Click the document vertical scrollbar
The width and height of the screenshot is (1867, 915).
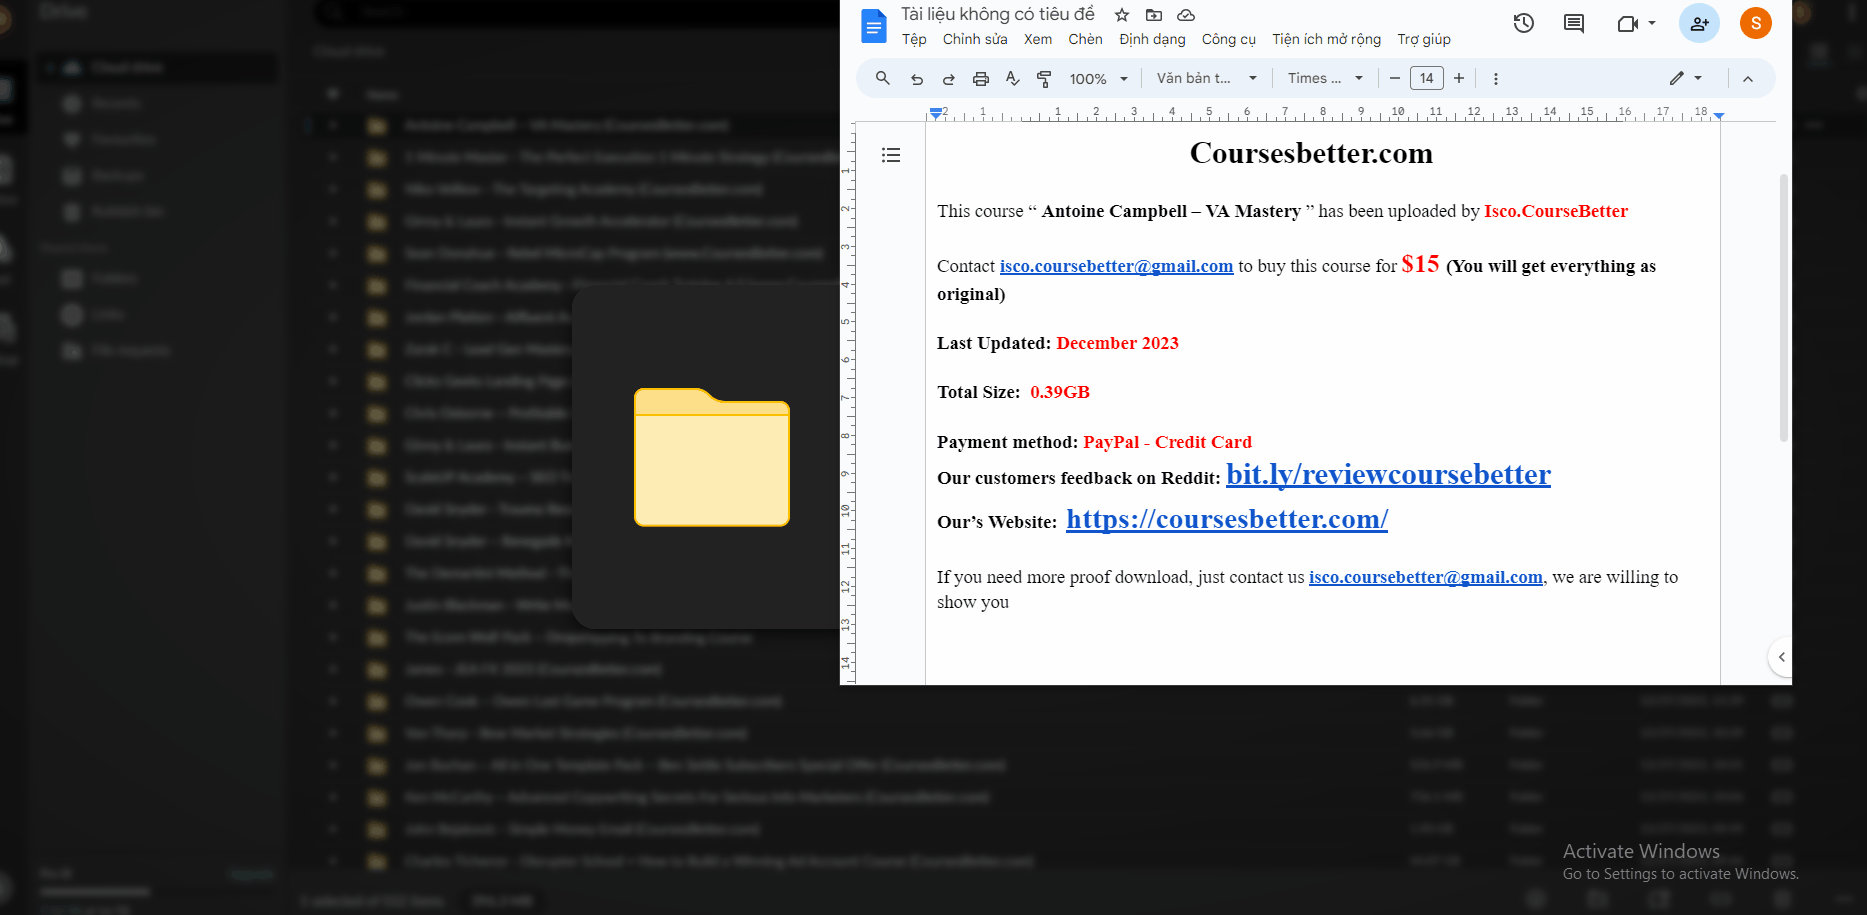click(x=1783, y=308)
